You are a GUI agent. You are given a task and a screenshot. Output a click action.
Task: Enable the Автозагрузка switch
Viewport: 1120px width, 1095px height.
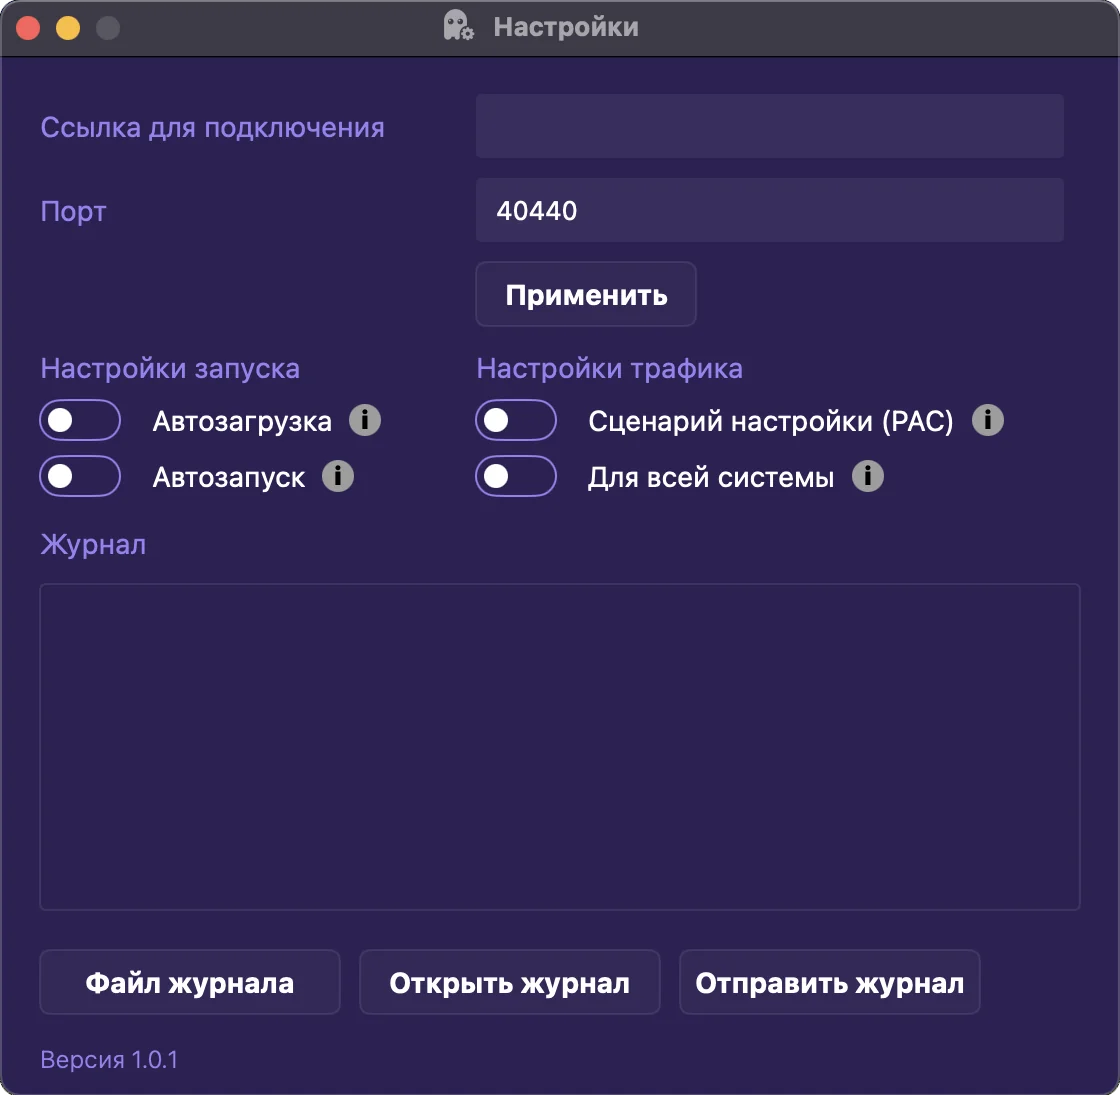(80, 420)
